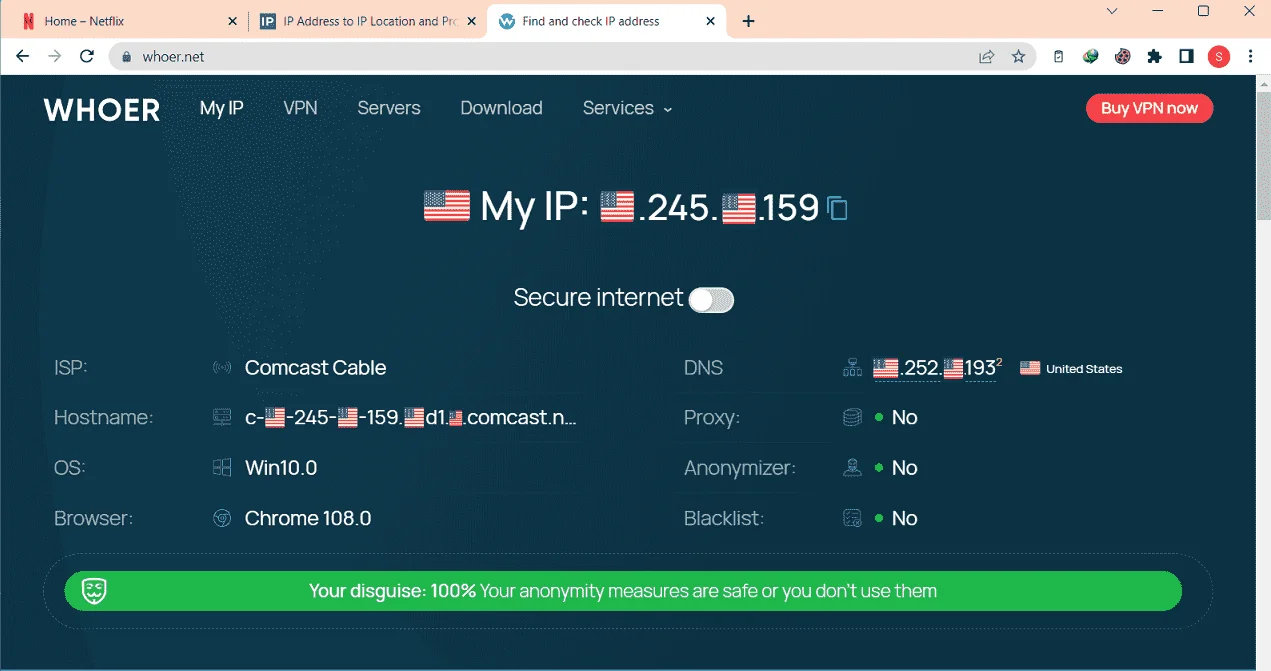Open the My IP menu item
The height and width of the screenshot is (671, 1271).
pyautogui.click(x=222, y=108)
